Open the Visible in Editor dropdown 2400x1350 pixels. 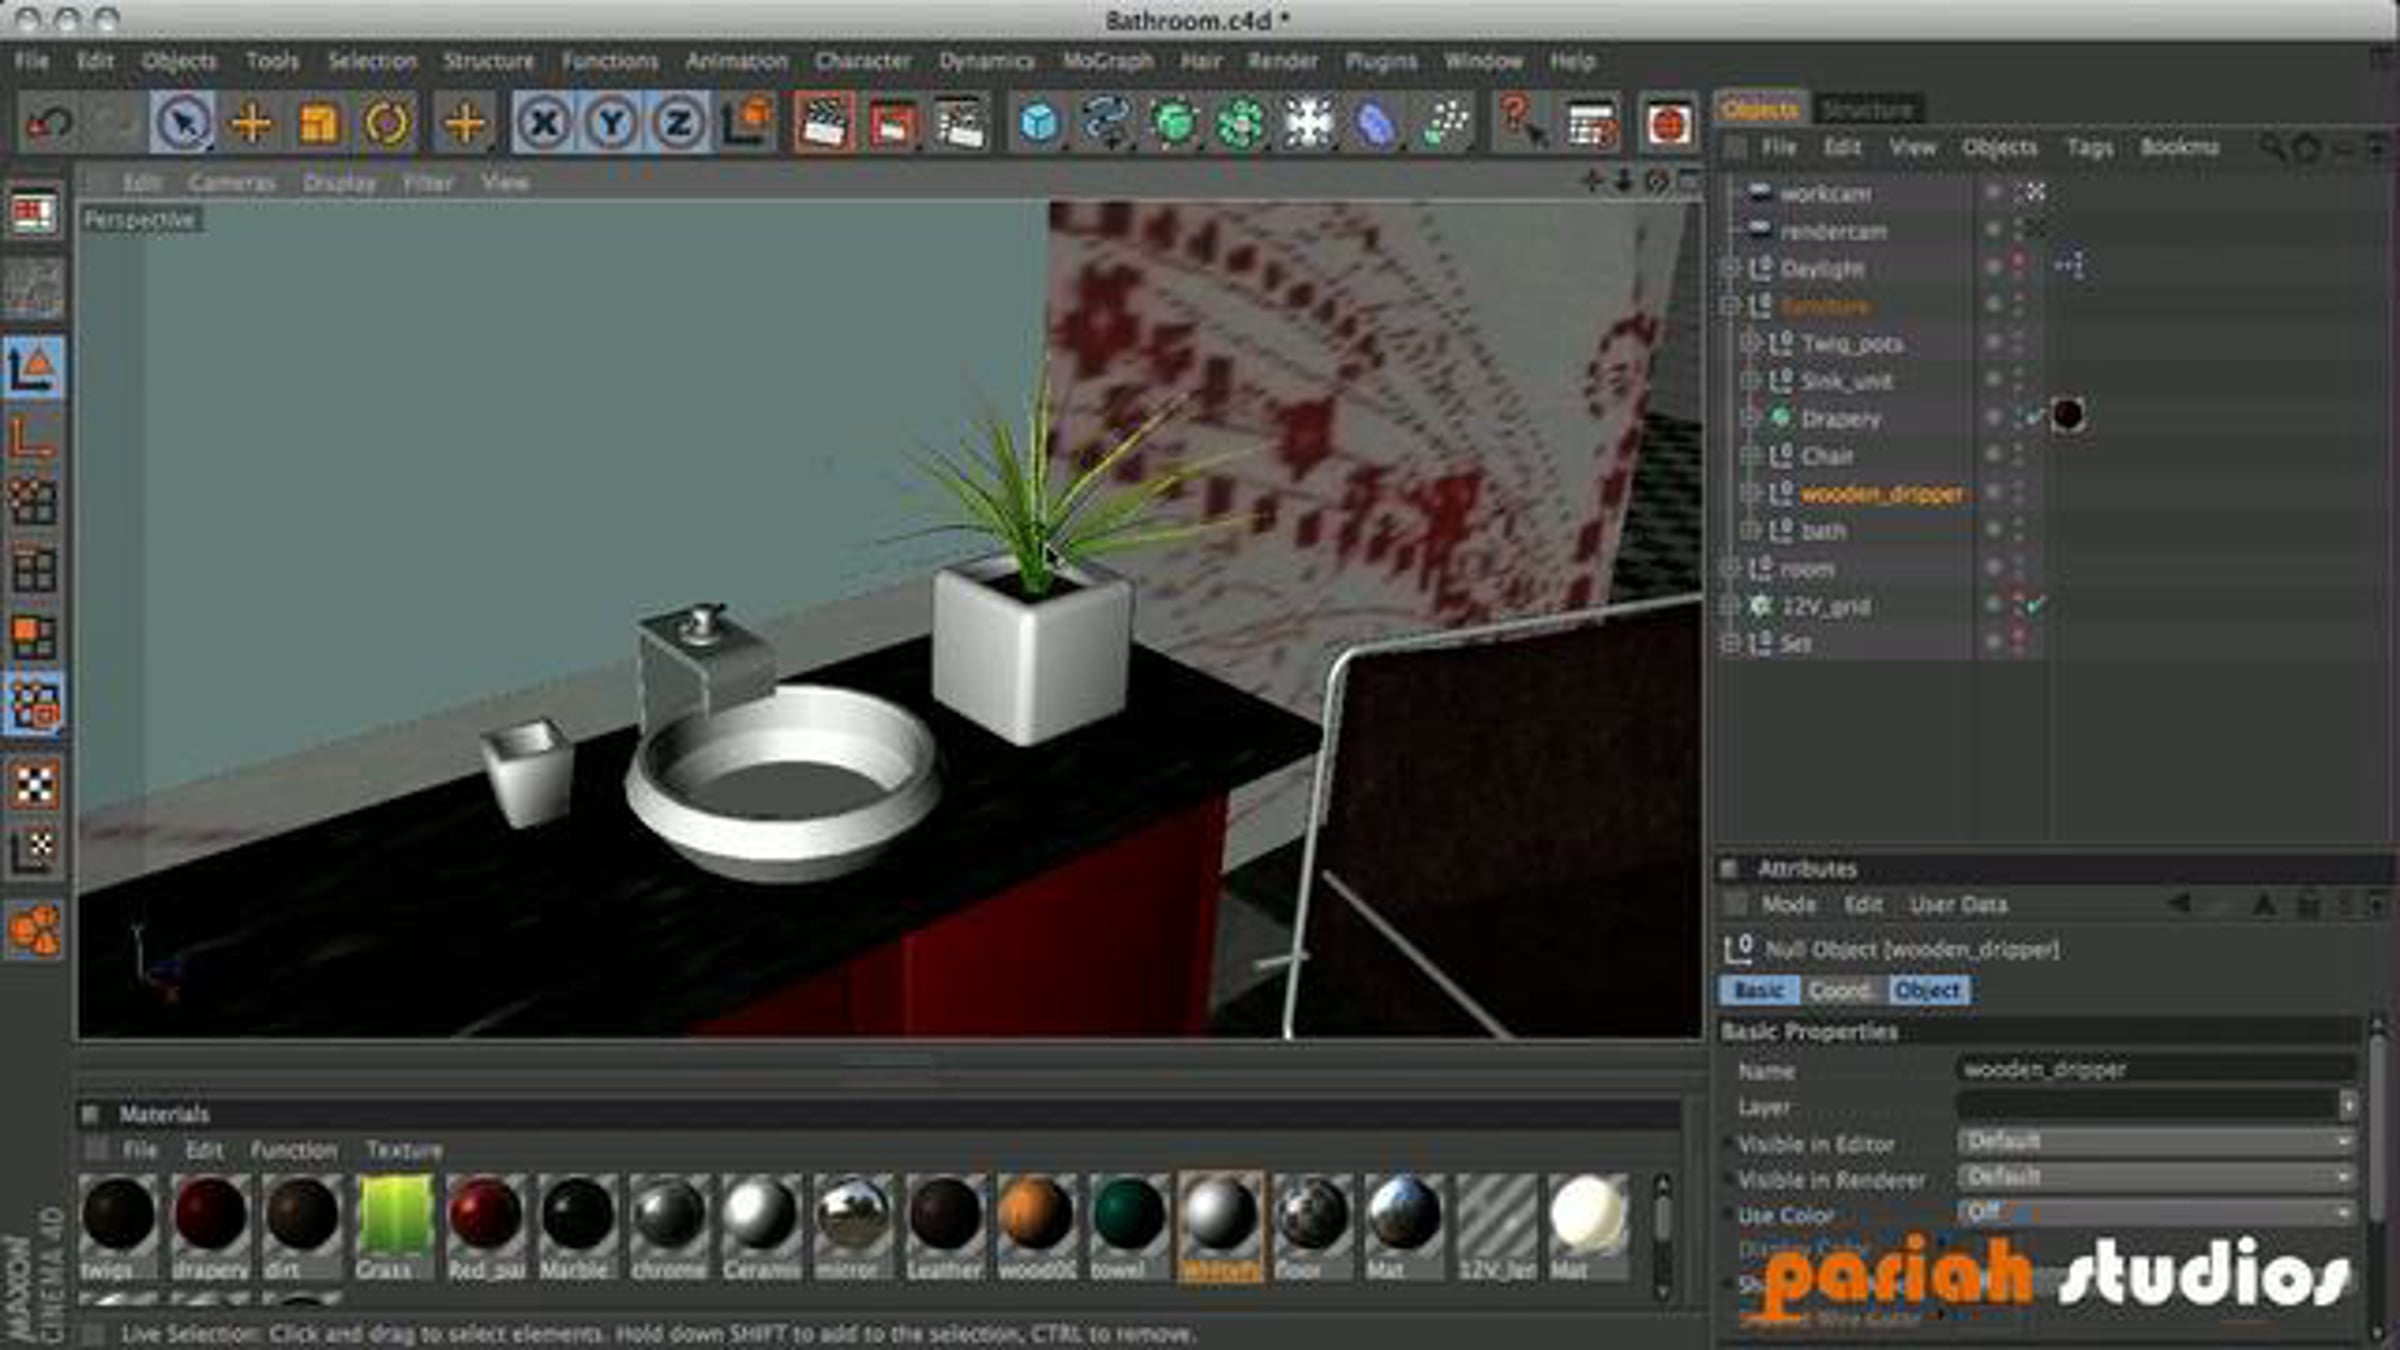pos(2155,1141)
